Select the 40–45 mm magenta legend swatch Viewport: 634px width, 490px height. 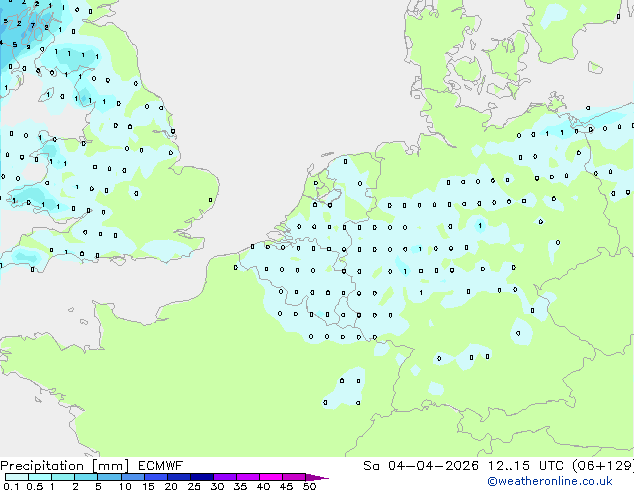[271, 477]
